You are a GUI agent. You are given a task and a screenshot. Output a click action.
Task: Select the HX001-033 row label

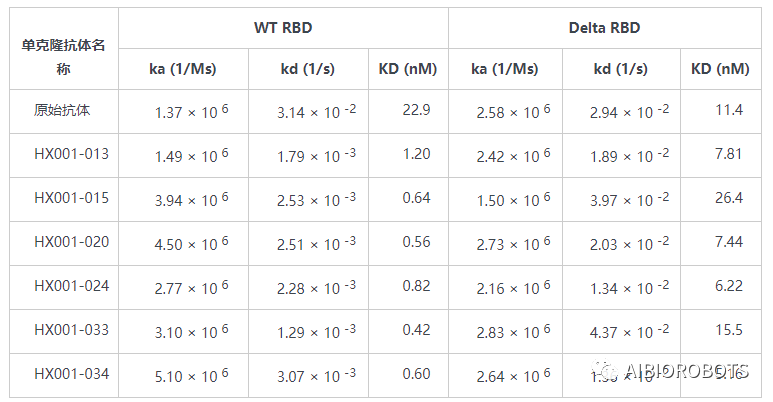(71, 330)
